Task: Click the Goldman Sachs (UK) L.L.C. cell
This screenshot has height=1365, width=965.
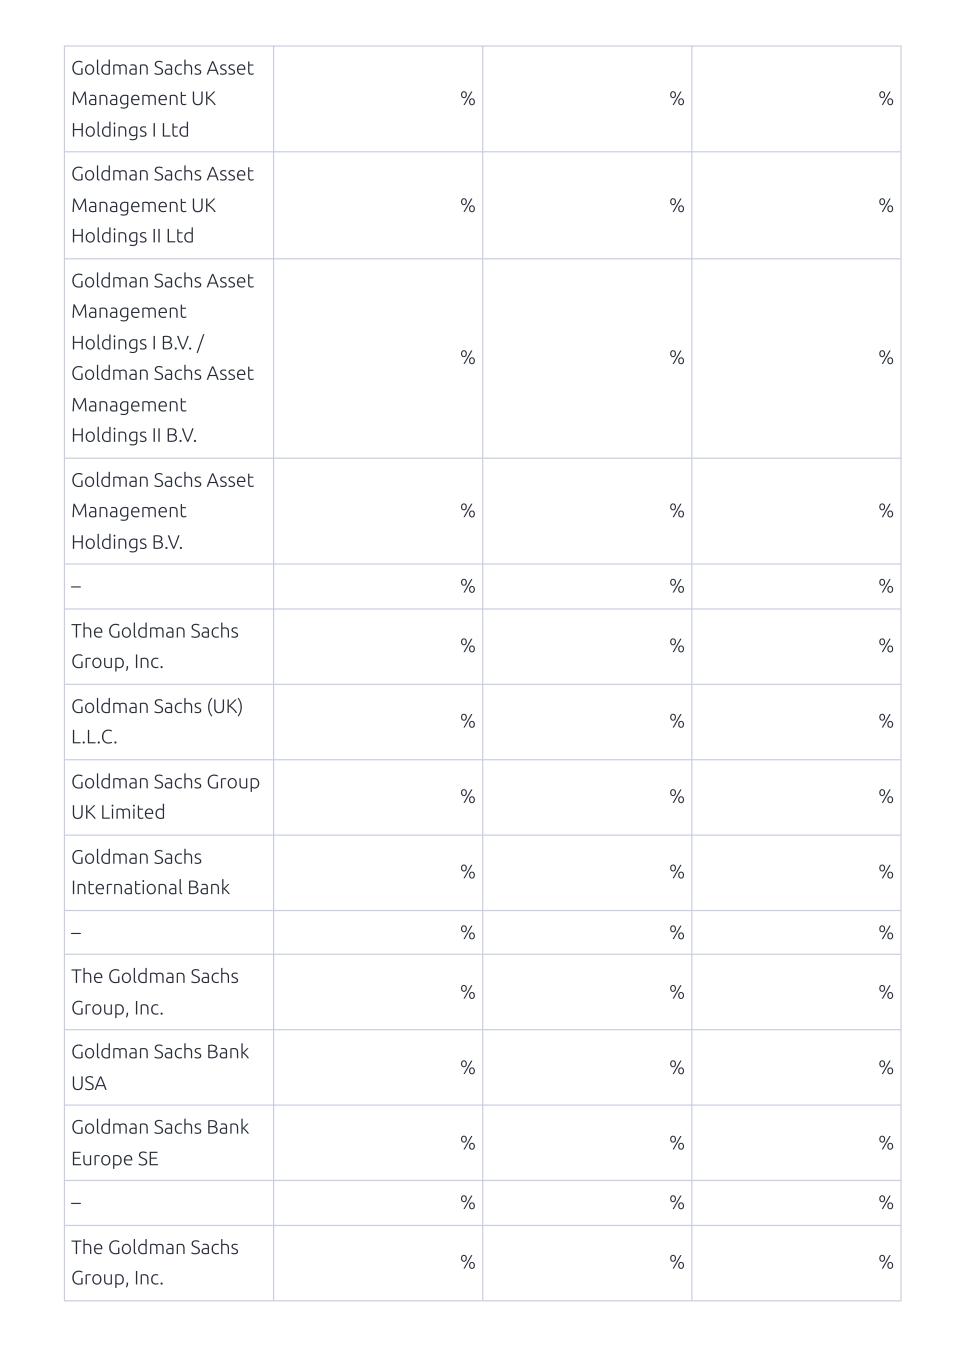Action: (168, 721)
